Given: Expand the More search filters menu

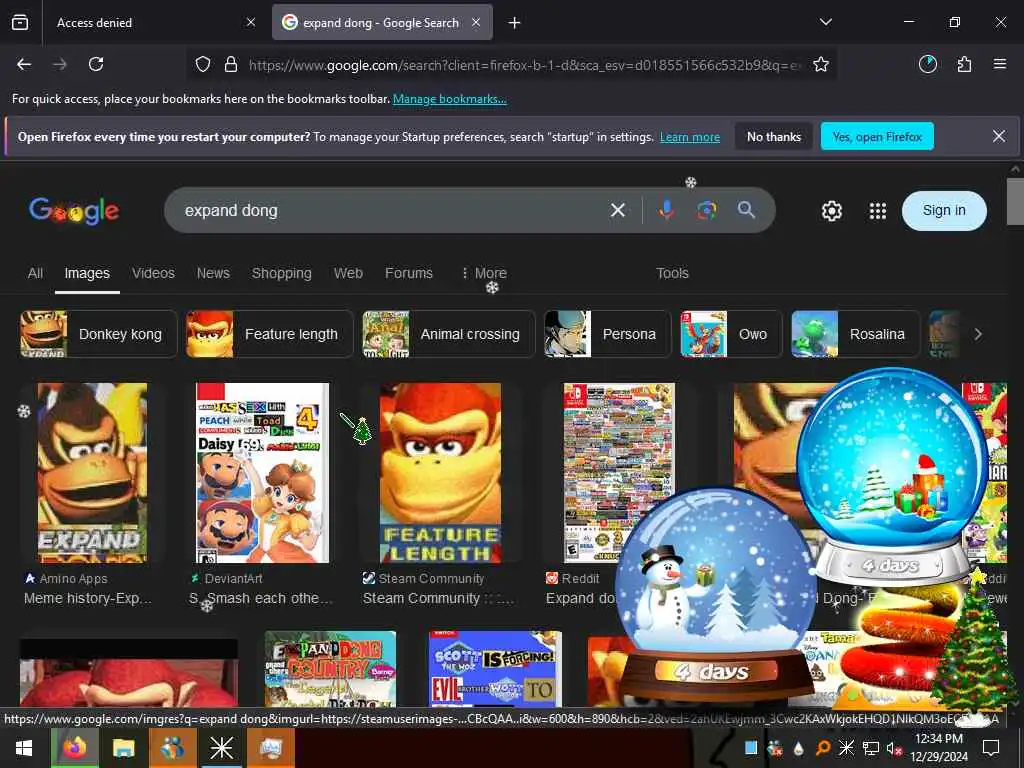Looking at the screenshot, I should pos(485,273).
